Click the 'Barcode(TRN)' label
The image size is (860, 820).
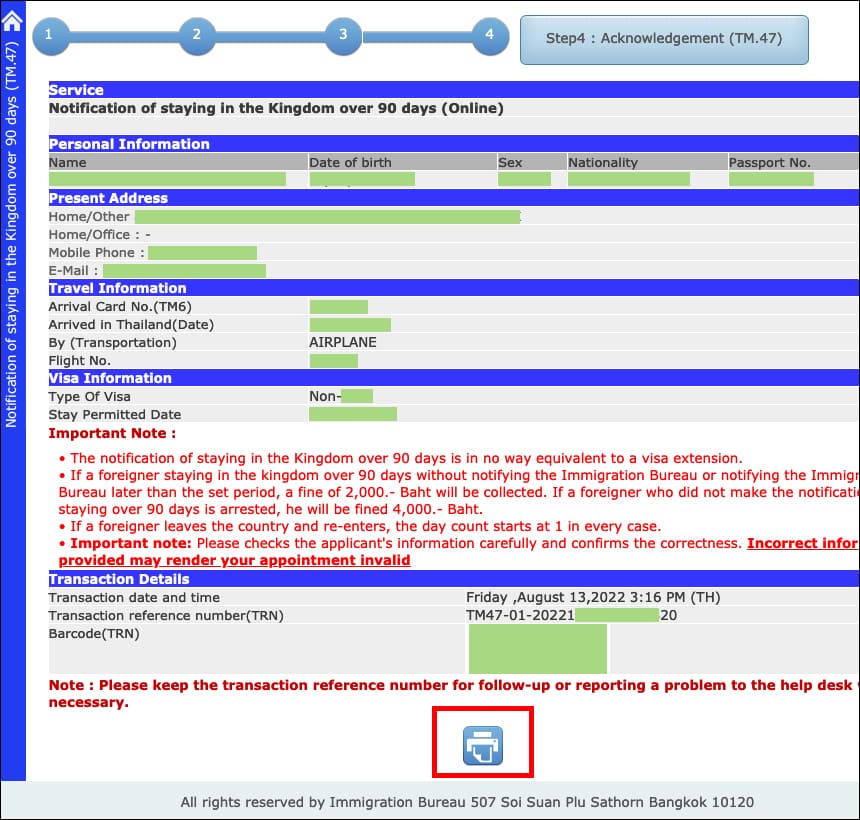94,634
